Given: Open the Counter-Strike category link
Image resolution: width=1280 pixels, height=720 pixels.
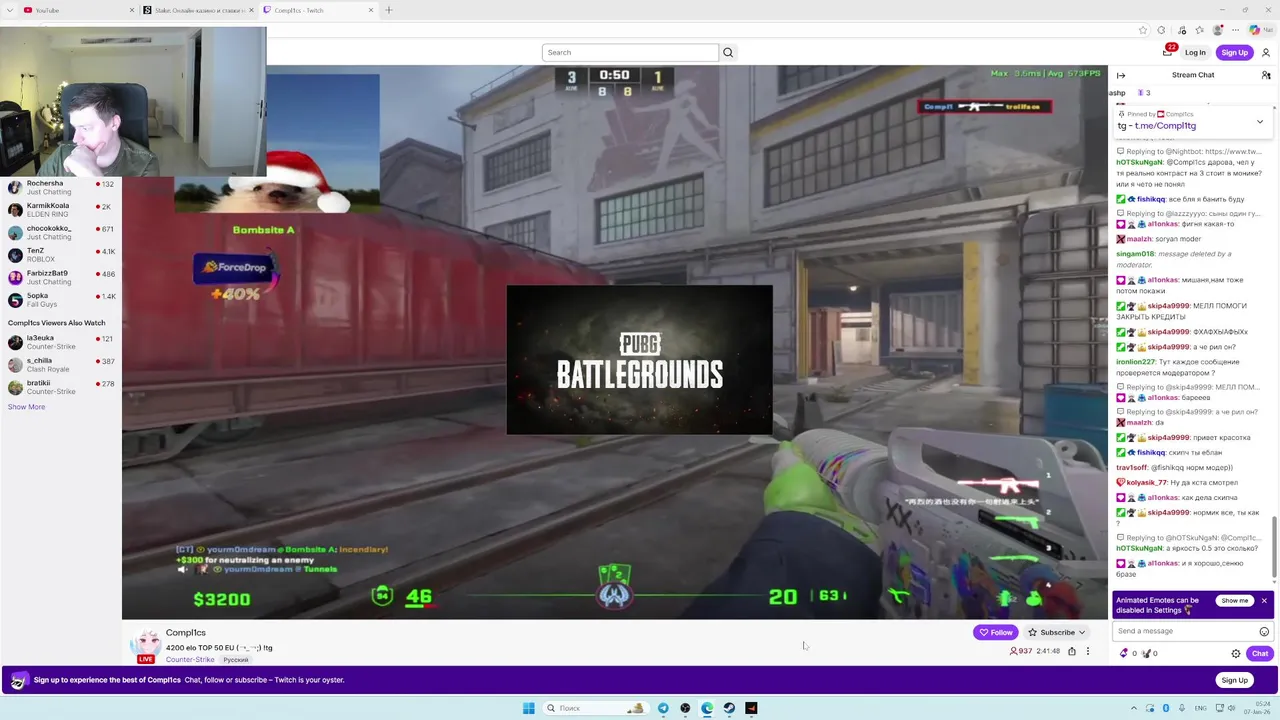Looking at the screenshot, I should (190, 660).
